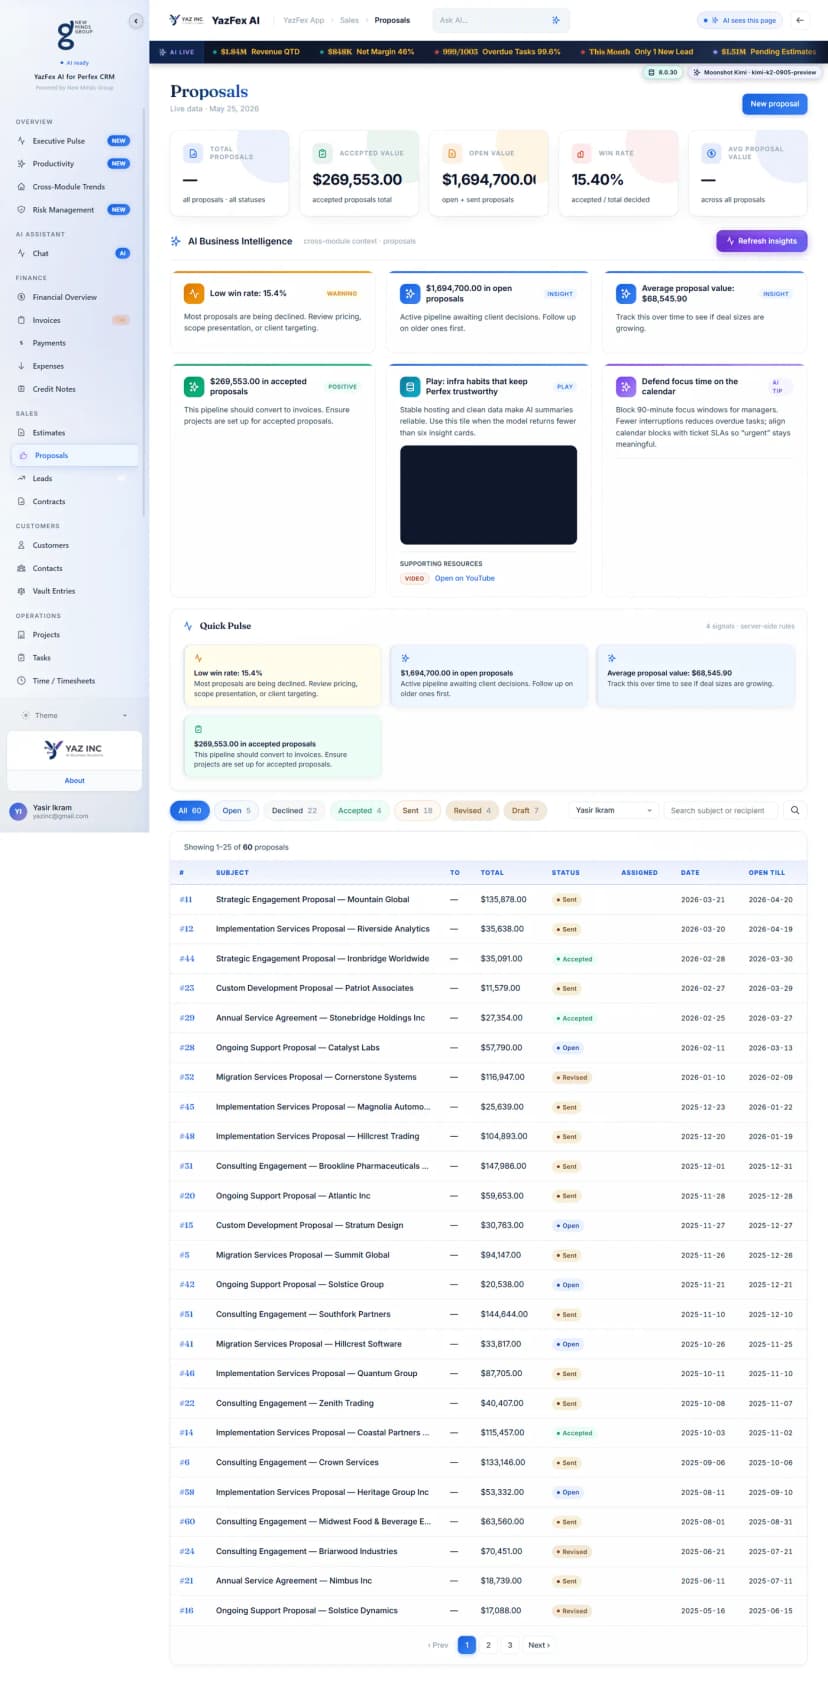828x1699 pixels.
Task: Play the dark video thumbnail in the Play card
Action: [488, 495]
